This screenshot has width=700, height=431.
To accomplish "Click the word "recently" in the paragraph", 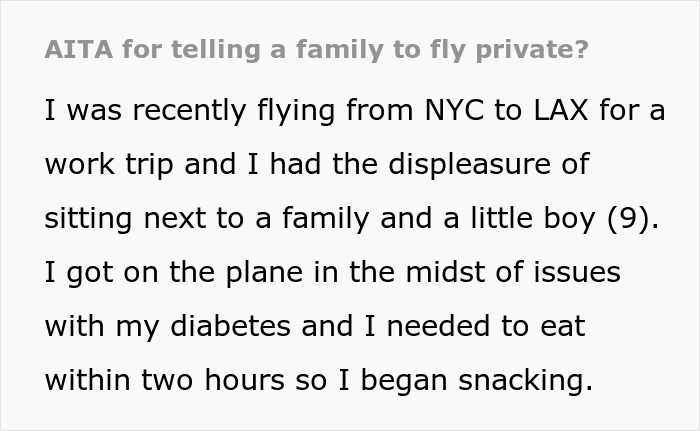I will tap(189, 111).
